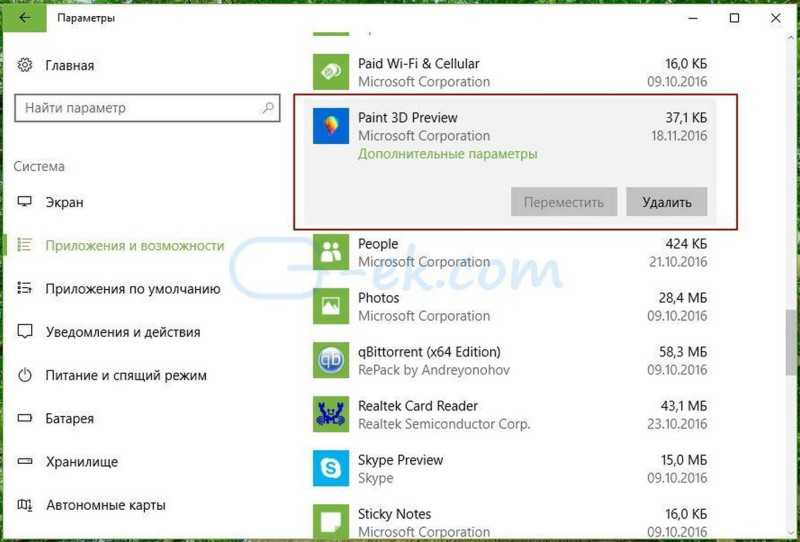Click the Параметры window title
800x542 pixels.
[x=86, y=18]
